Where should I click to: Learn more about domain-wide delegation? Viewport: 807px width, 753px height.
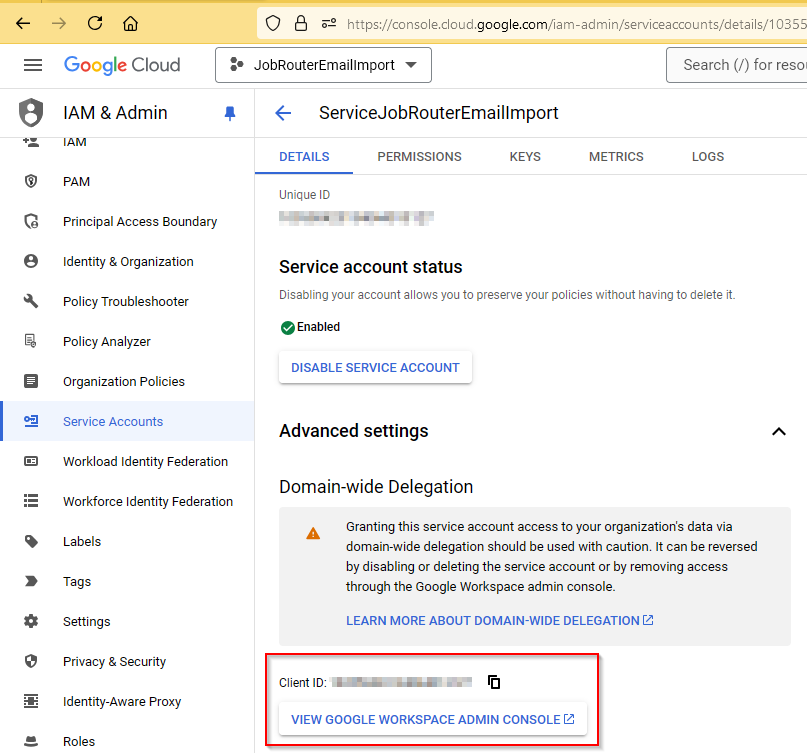pyautogui.click(x=500, y=619)
